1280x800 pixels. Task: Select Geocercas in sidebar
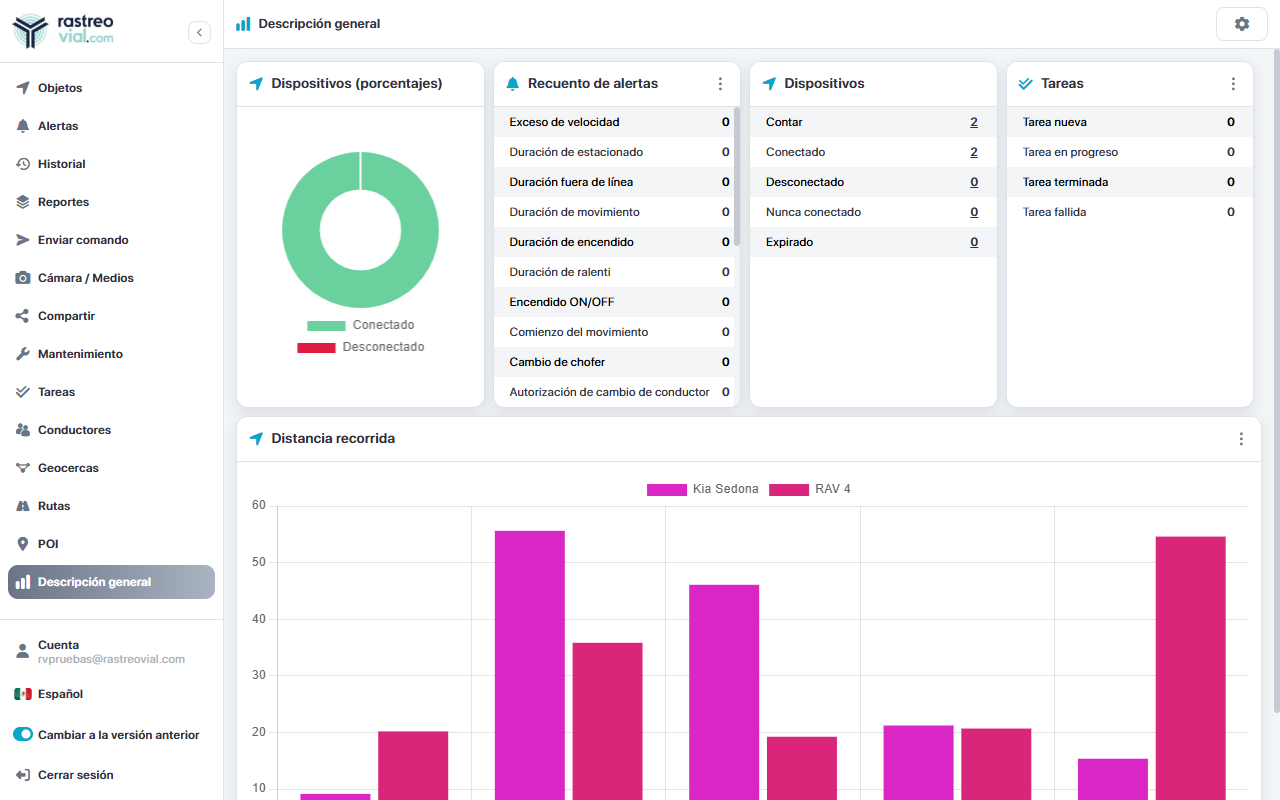click(111, 468)
